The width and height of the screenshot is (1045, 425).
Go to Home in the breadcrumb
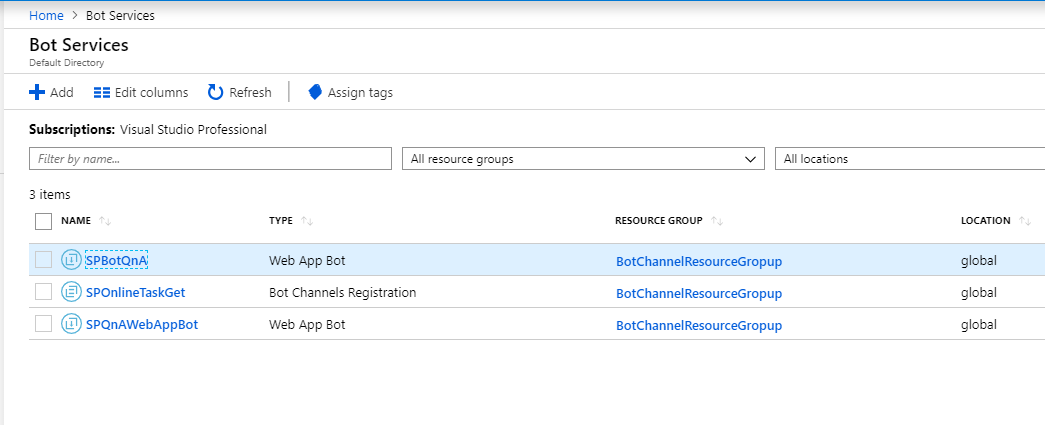[47, 15]
